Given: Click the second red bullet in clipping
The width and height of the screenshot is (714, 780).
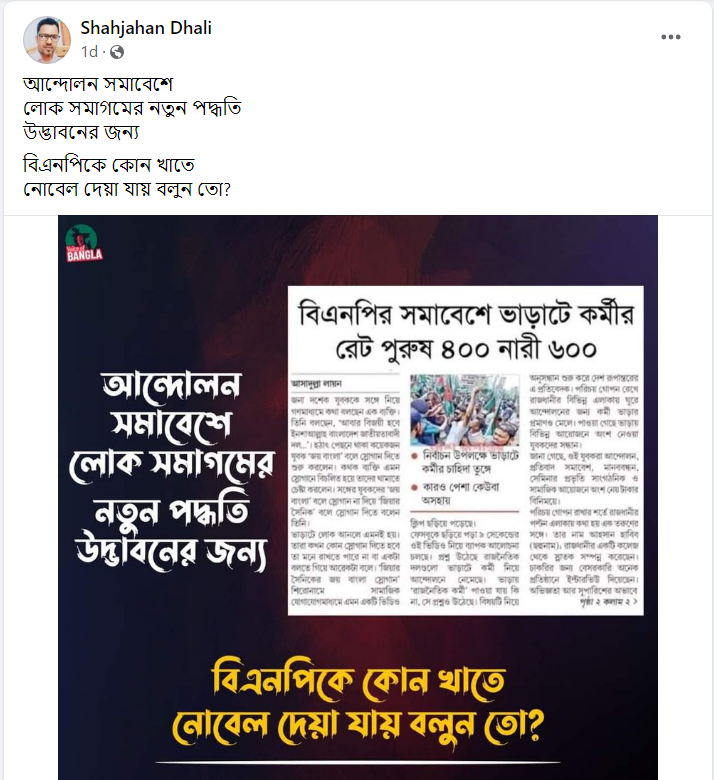Looking at the screenshot, I should coord(414,487).
